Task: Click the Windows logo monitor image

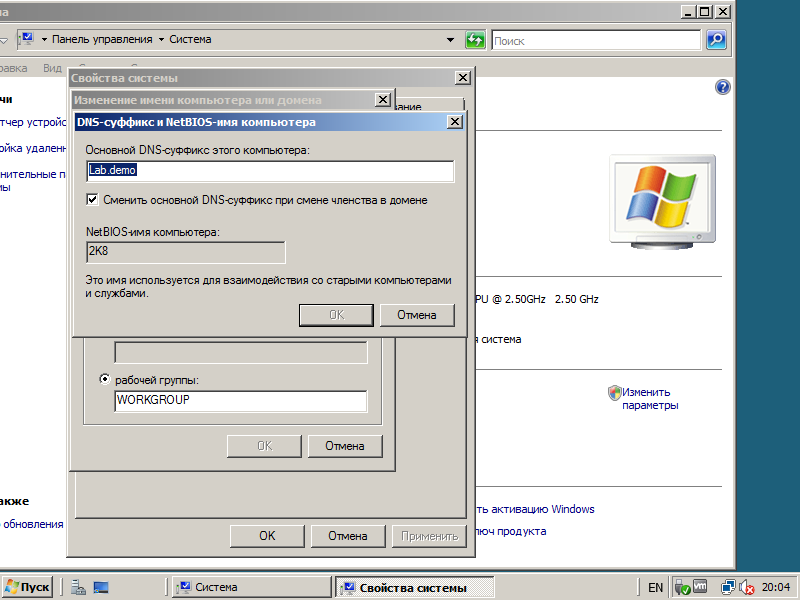Action: point(662,202)
